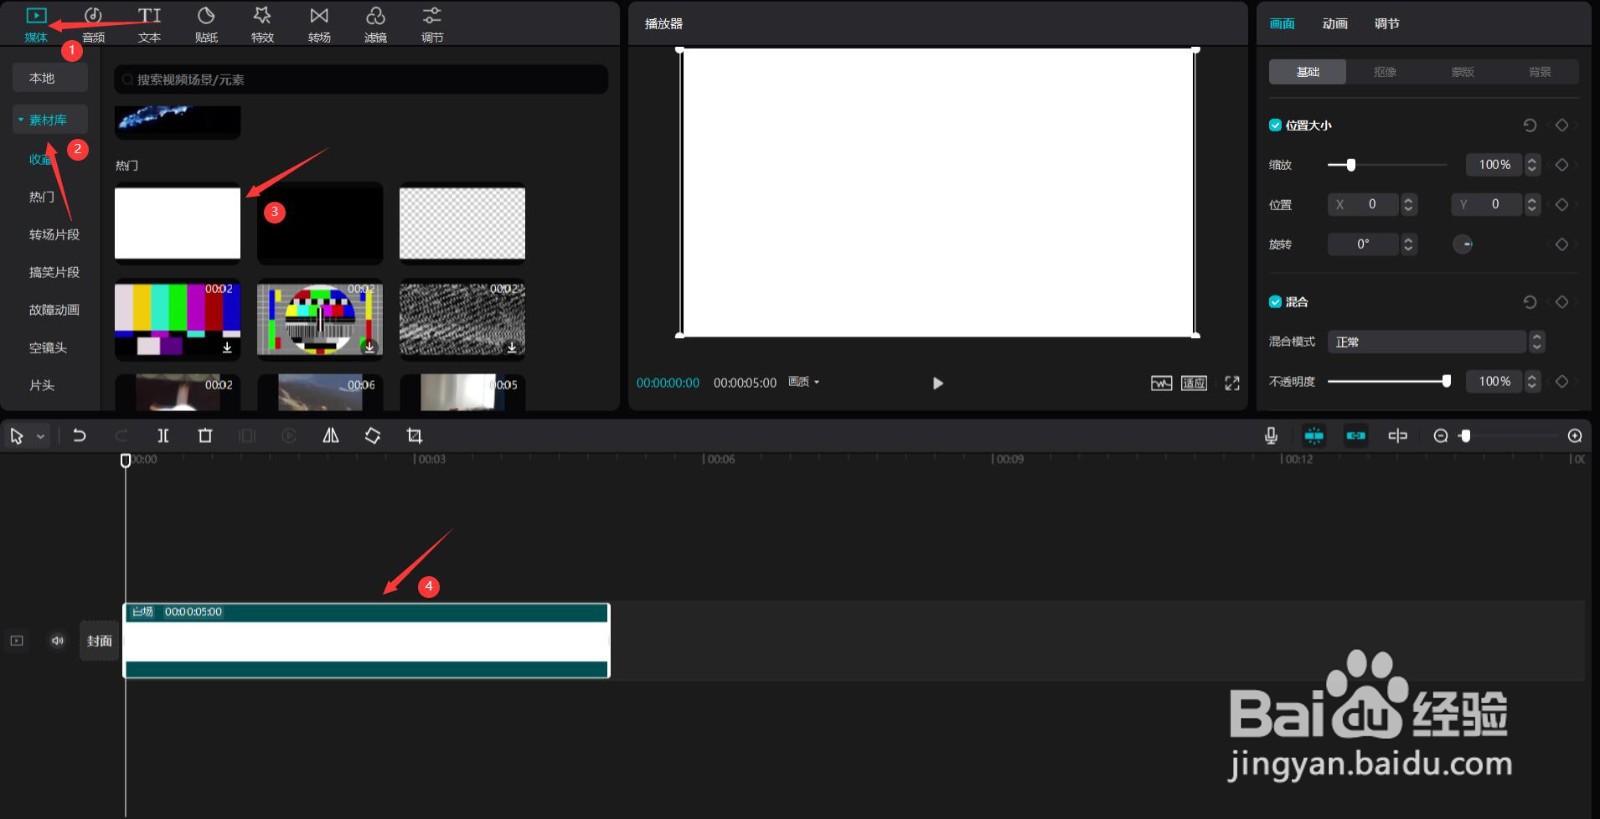Delete the selected clip
Image resolution: width=1600 pixels, height=819 pixels.
[x=205, y=436]
